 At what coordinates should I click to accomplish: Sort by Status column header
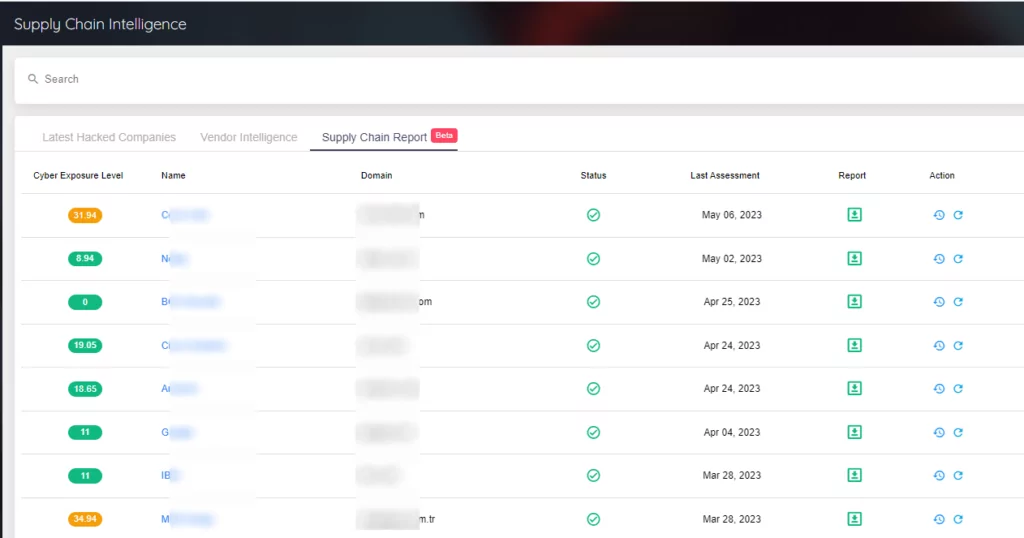click(593, 175)
